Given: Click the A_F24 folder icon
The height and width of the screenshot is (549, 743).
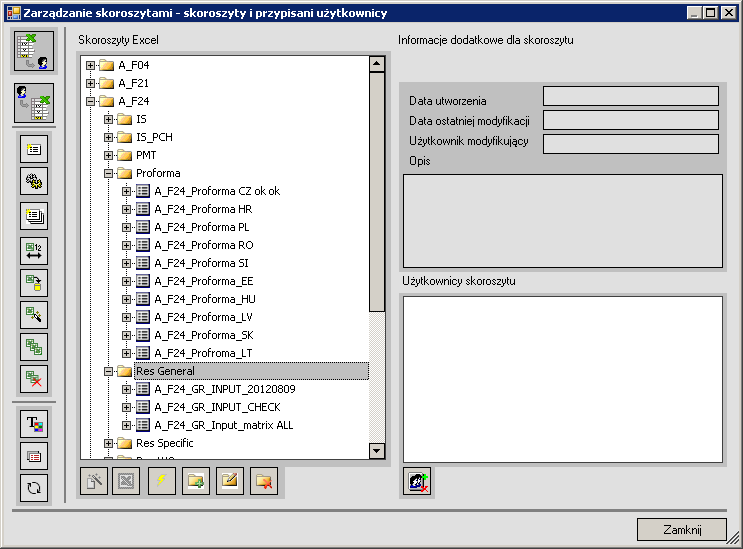Looking at the screenshot, I should tap(107, 101).
